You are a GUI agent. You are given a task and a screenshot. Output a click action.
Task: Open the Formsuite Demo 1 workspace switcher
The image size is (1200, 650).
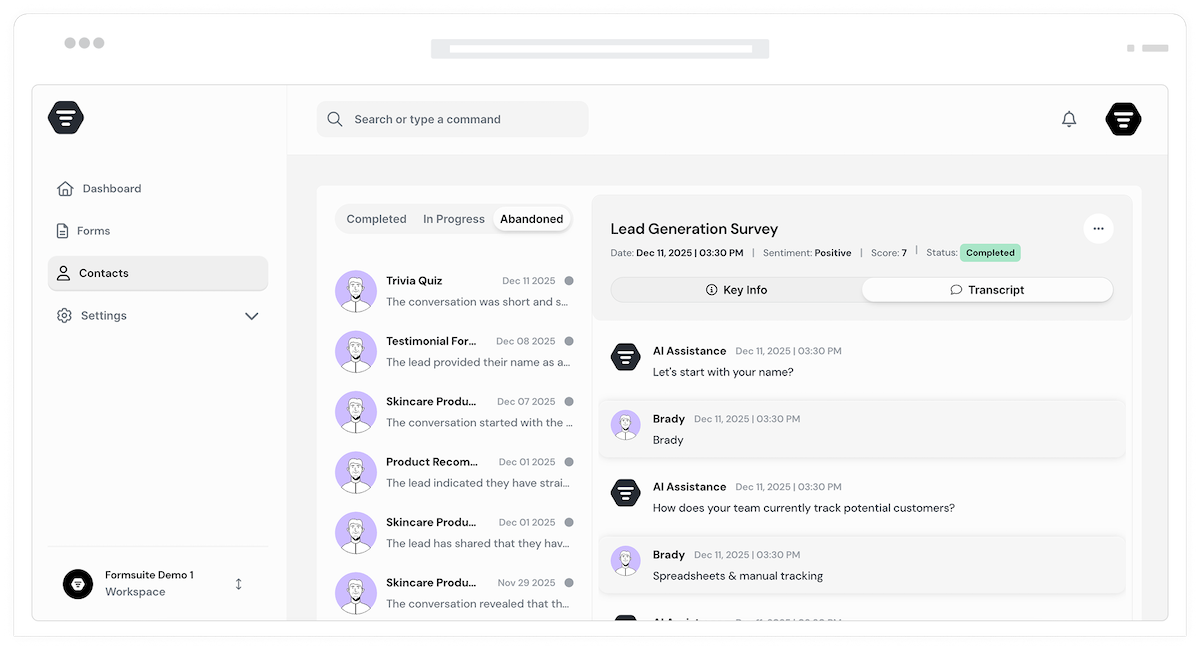point(238,584)
